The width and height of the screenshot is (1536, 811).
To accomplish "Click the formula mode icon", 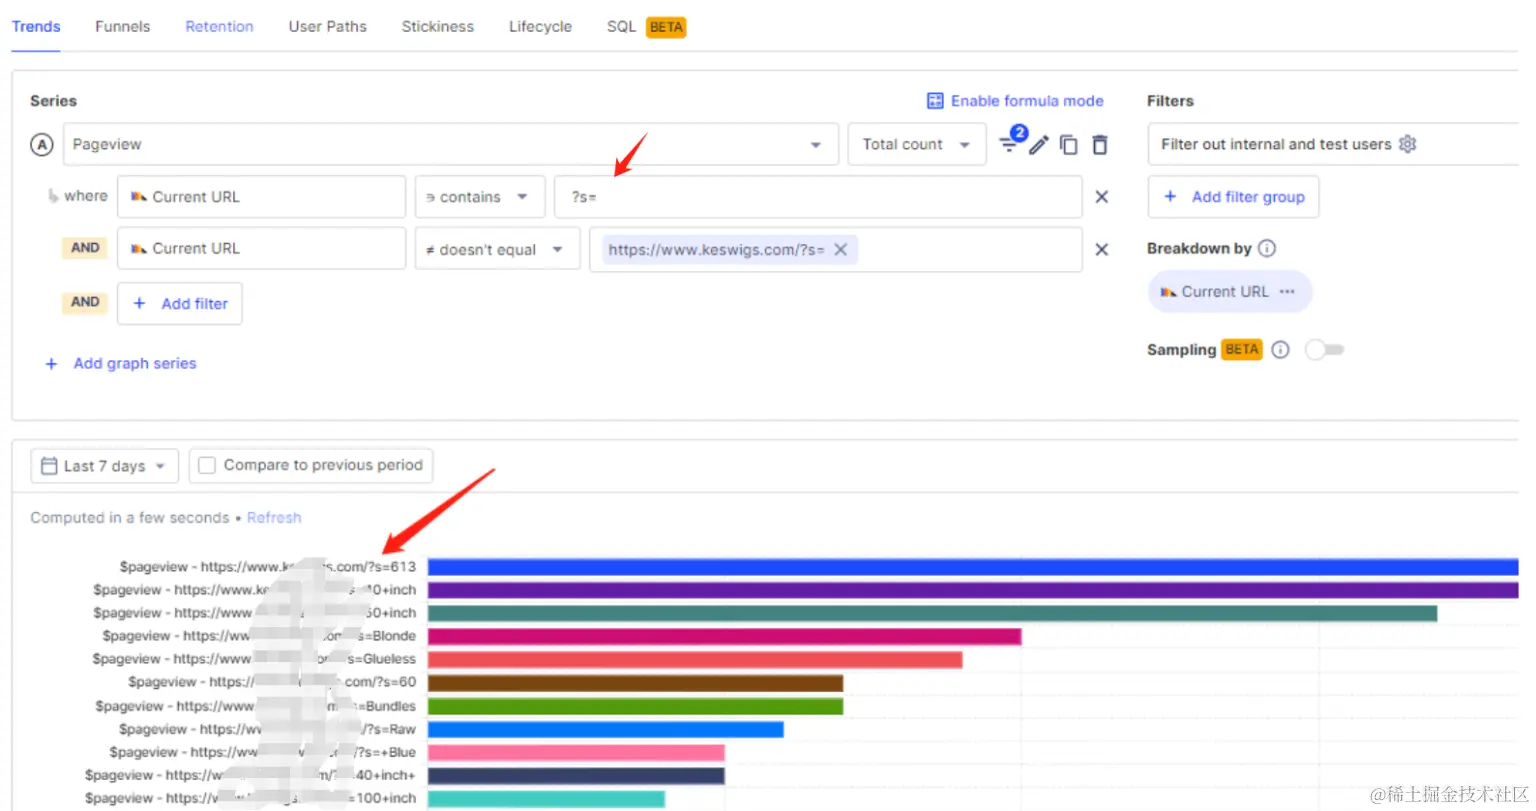I will 935,101.
